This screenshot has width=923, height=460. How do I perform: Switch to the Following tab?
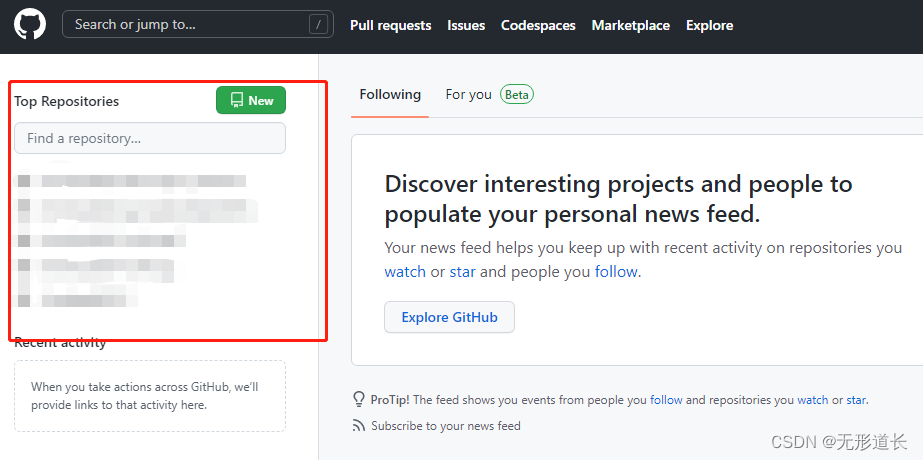coord(390,94)
